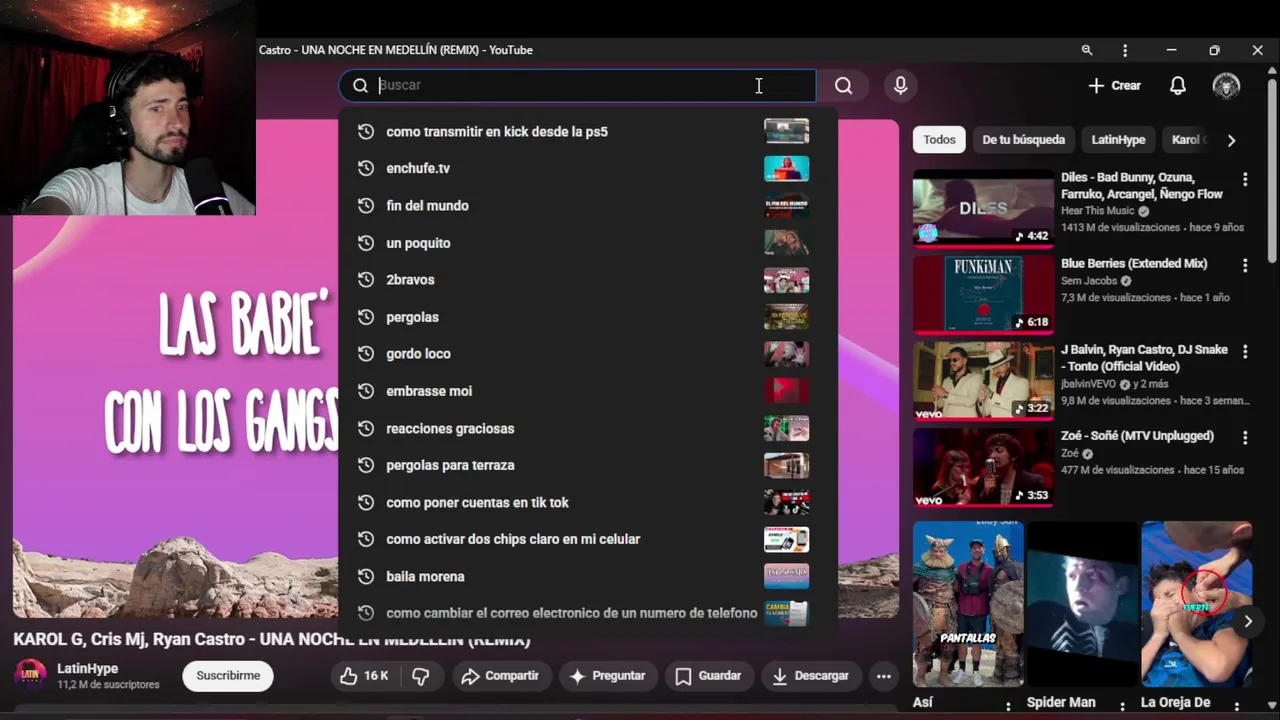
Task: Download video with Descargar button
Action: pyautogui.click(x=811, y=676)
